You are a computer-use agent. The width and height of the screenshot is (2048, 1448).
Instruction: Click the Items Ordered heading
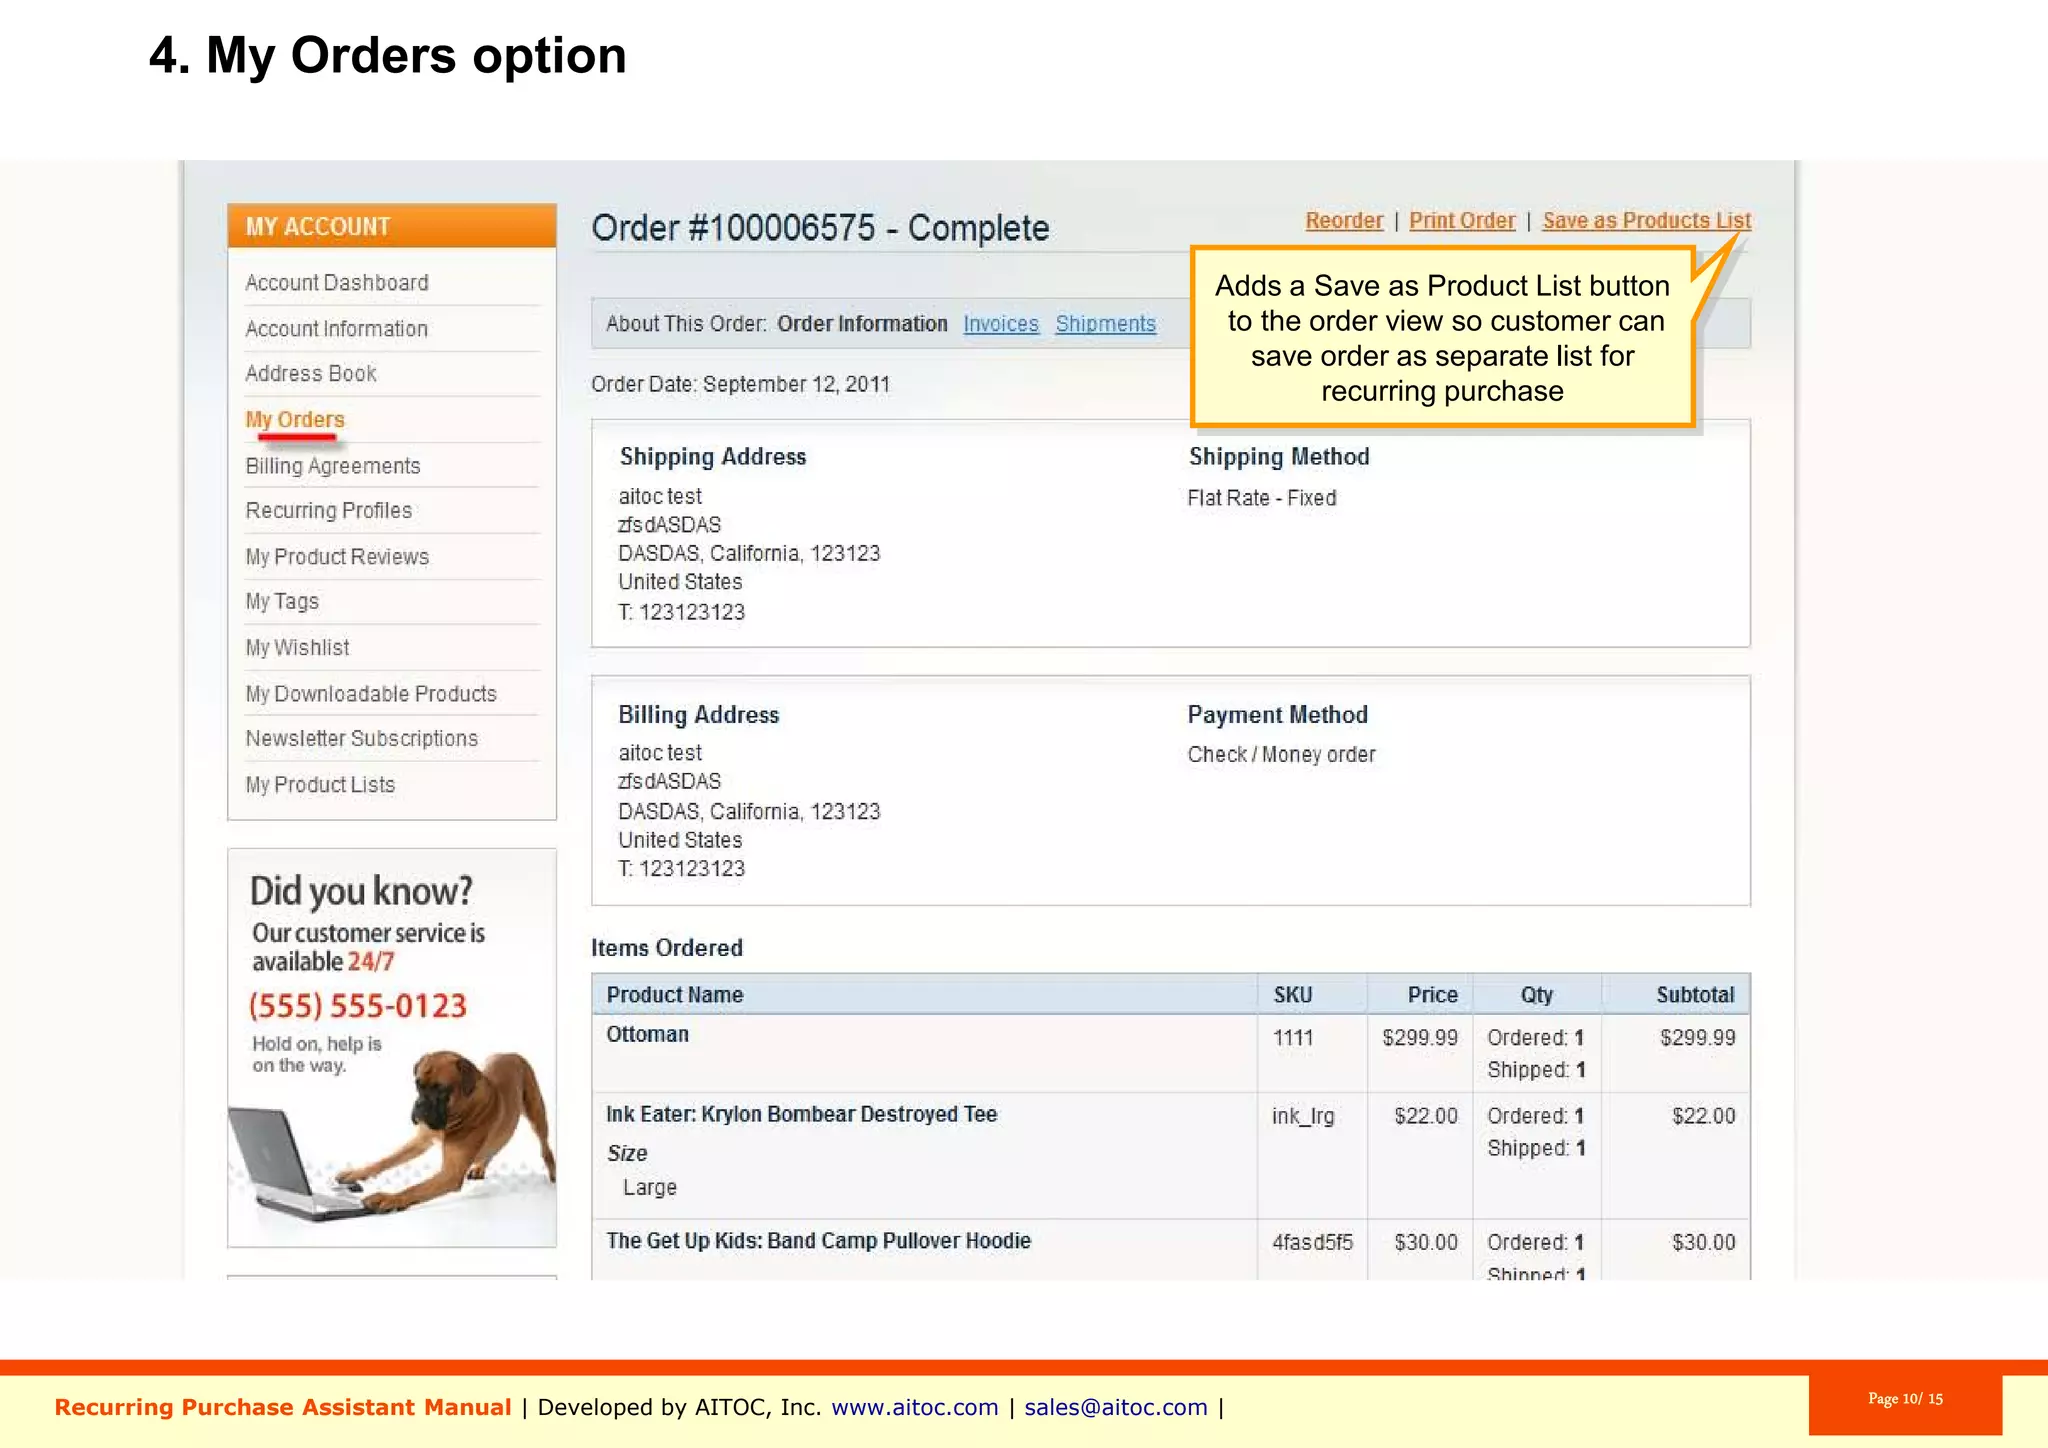click(x=667, y=948)
